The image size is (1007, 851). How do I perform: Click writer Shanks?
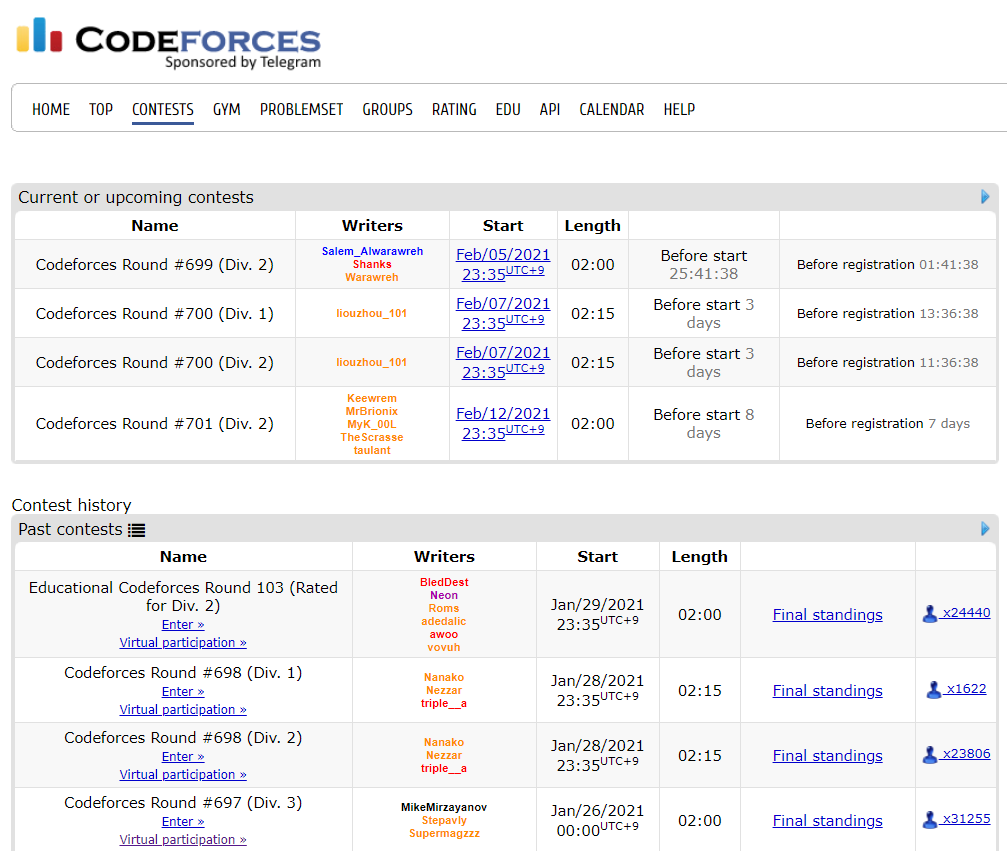tap(372, 264)
